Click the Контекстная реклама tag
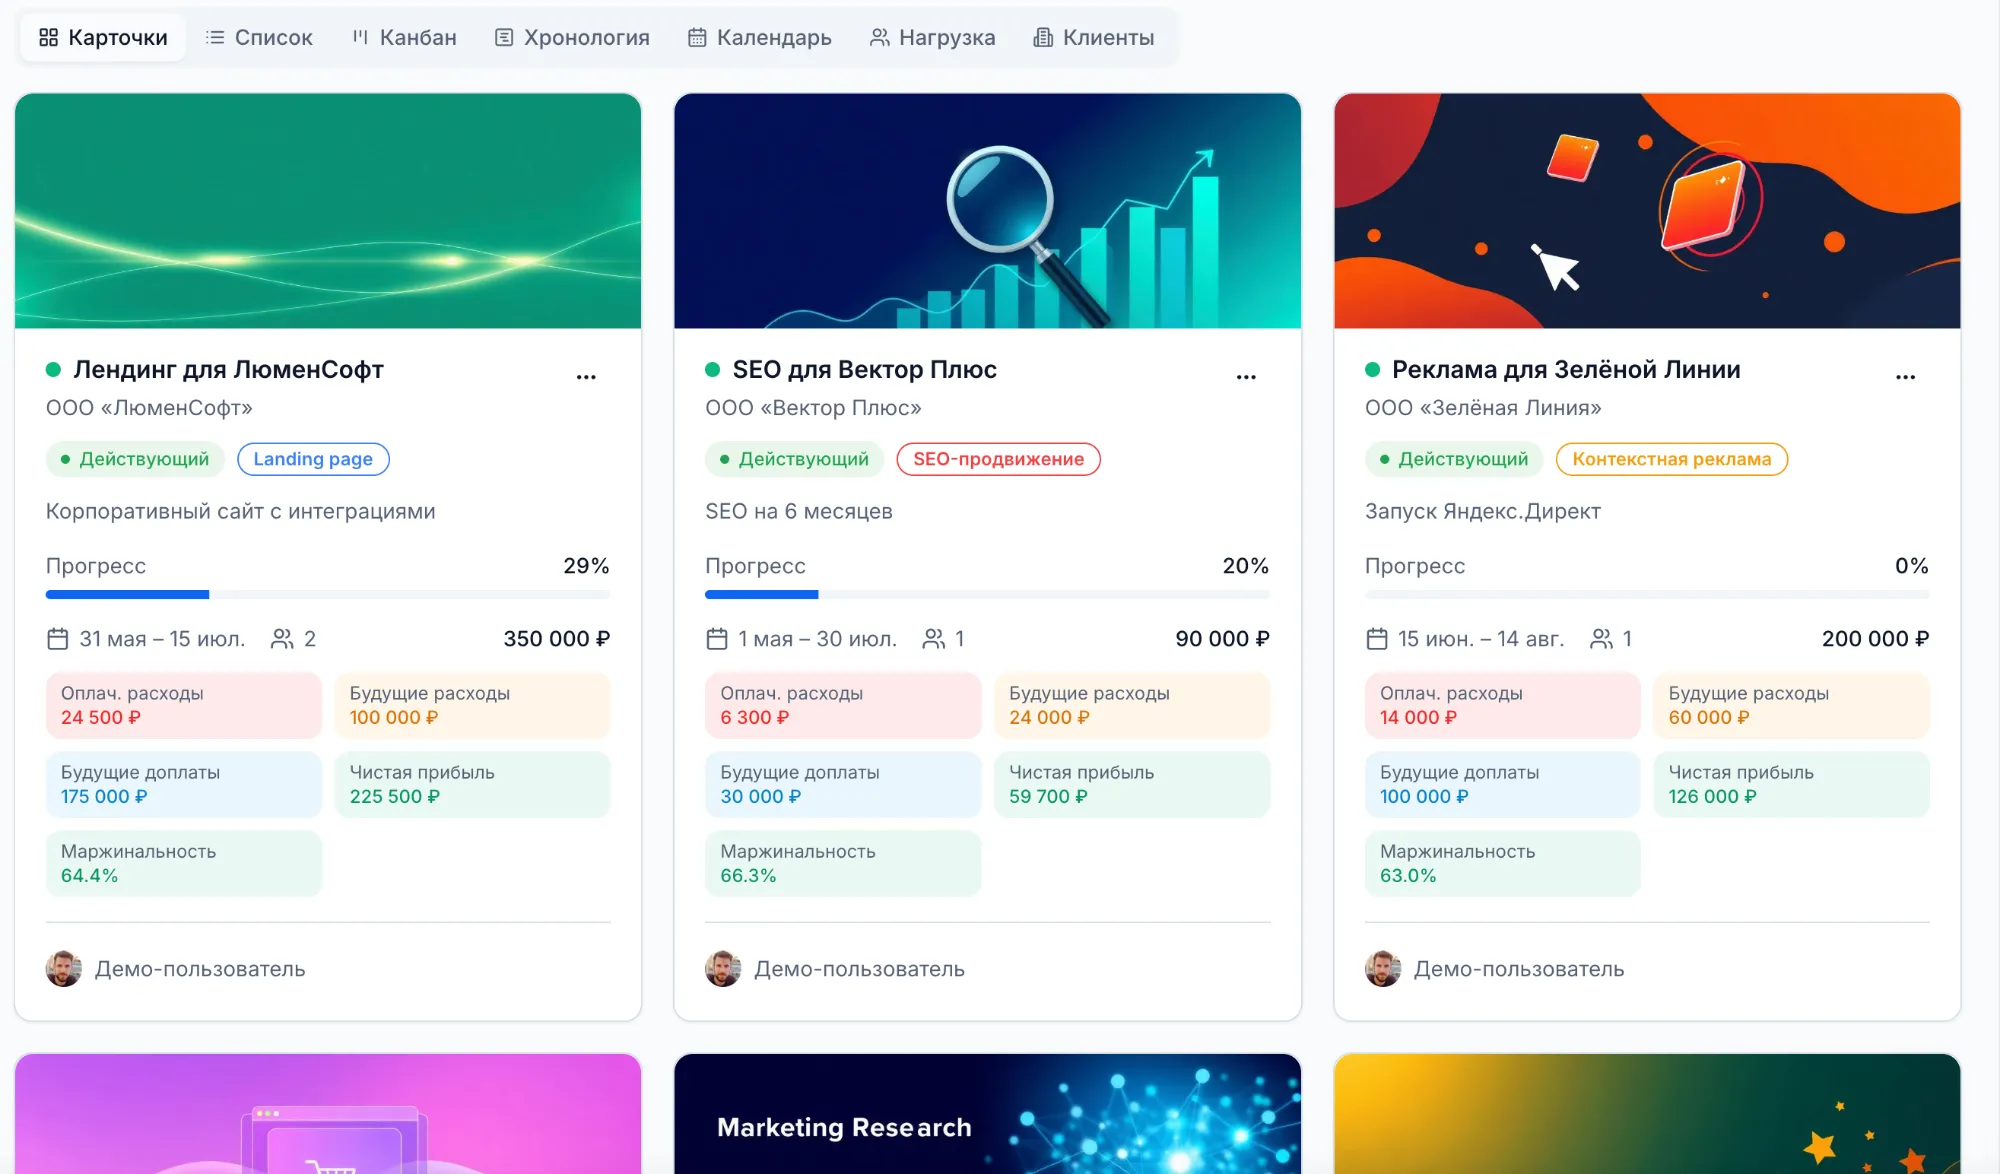Image resolution: width=2000 pixels, height=1174 pixels. pos(1671,459)
